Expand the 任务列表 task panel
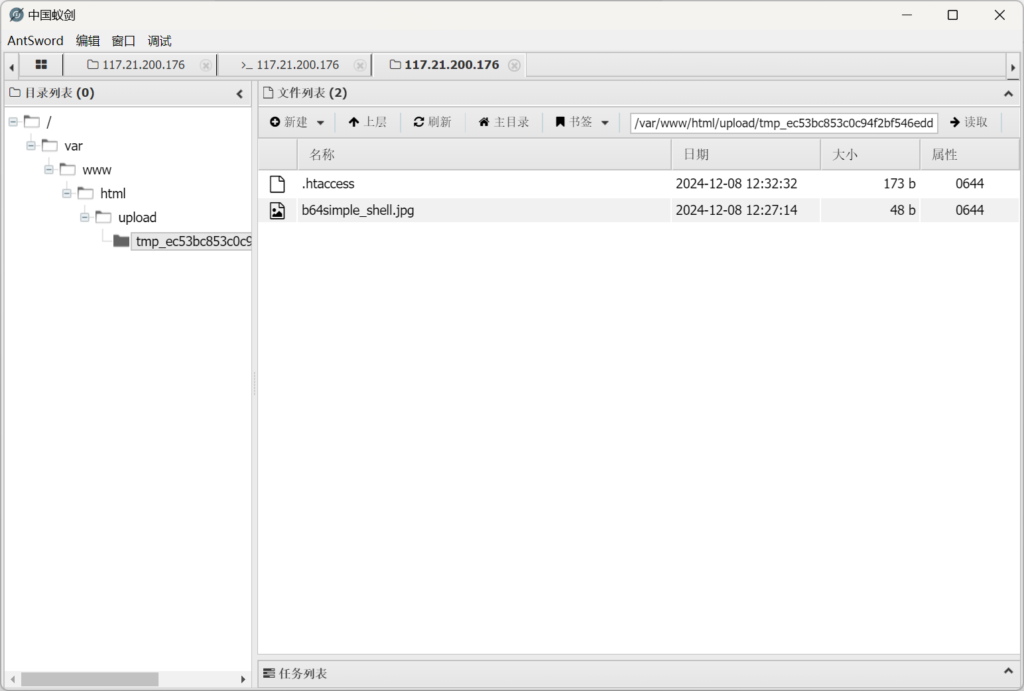The image size is (1024, 691). 1008,673
